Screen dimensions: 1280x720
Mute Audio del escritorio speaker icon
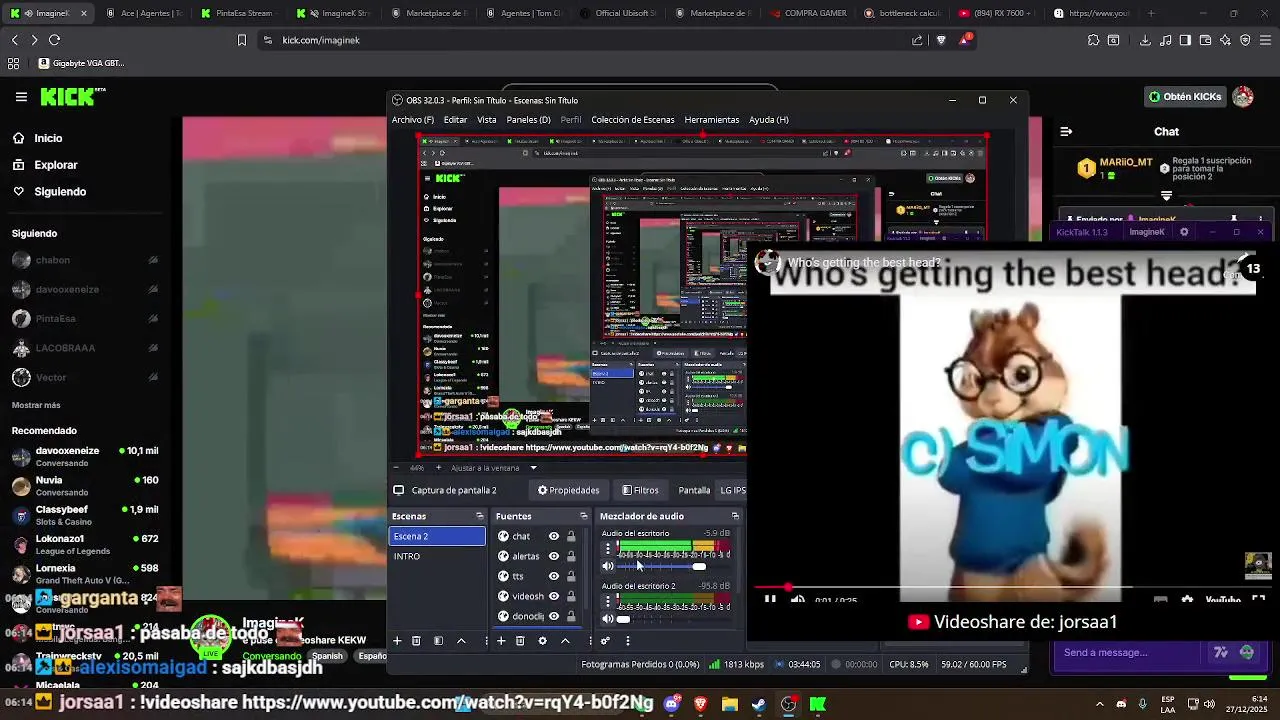click(x=607, y=566)
